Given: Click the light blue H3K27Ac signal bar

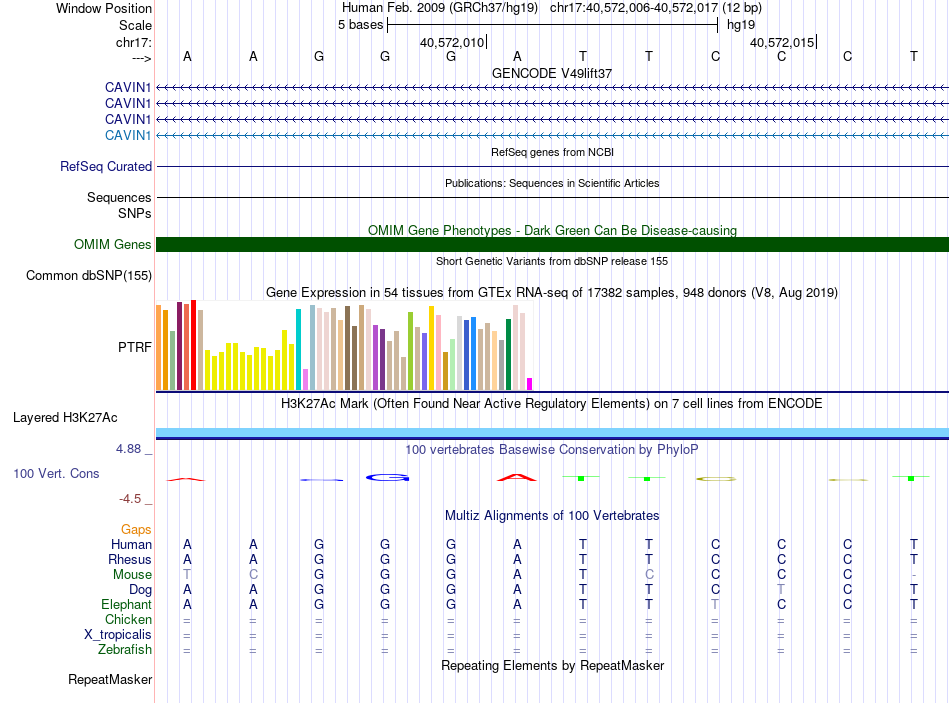Looking at the screenshot, I should click(552, 431).
